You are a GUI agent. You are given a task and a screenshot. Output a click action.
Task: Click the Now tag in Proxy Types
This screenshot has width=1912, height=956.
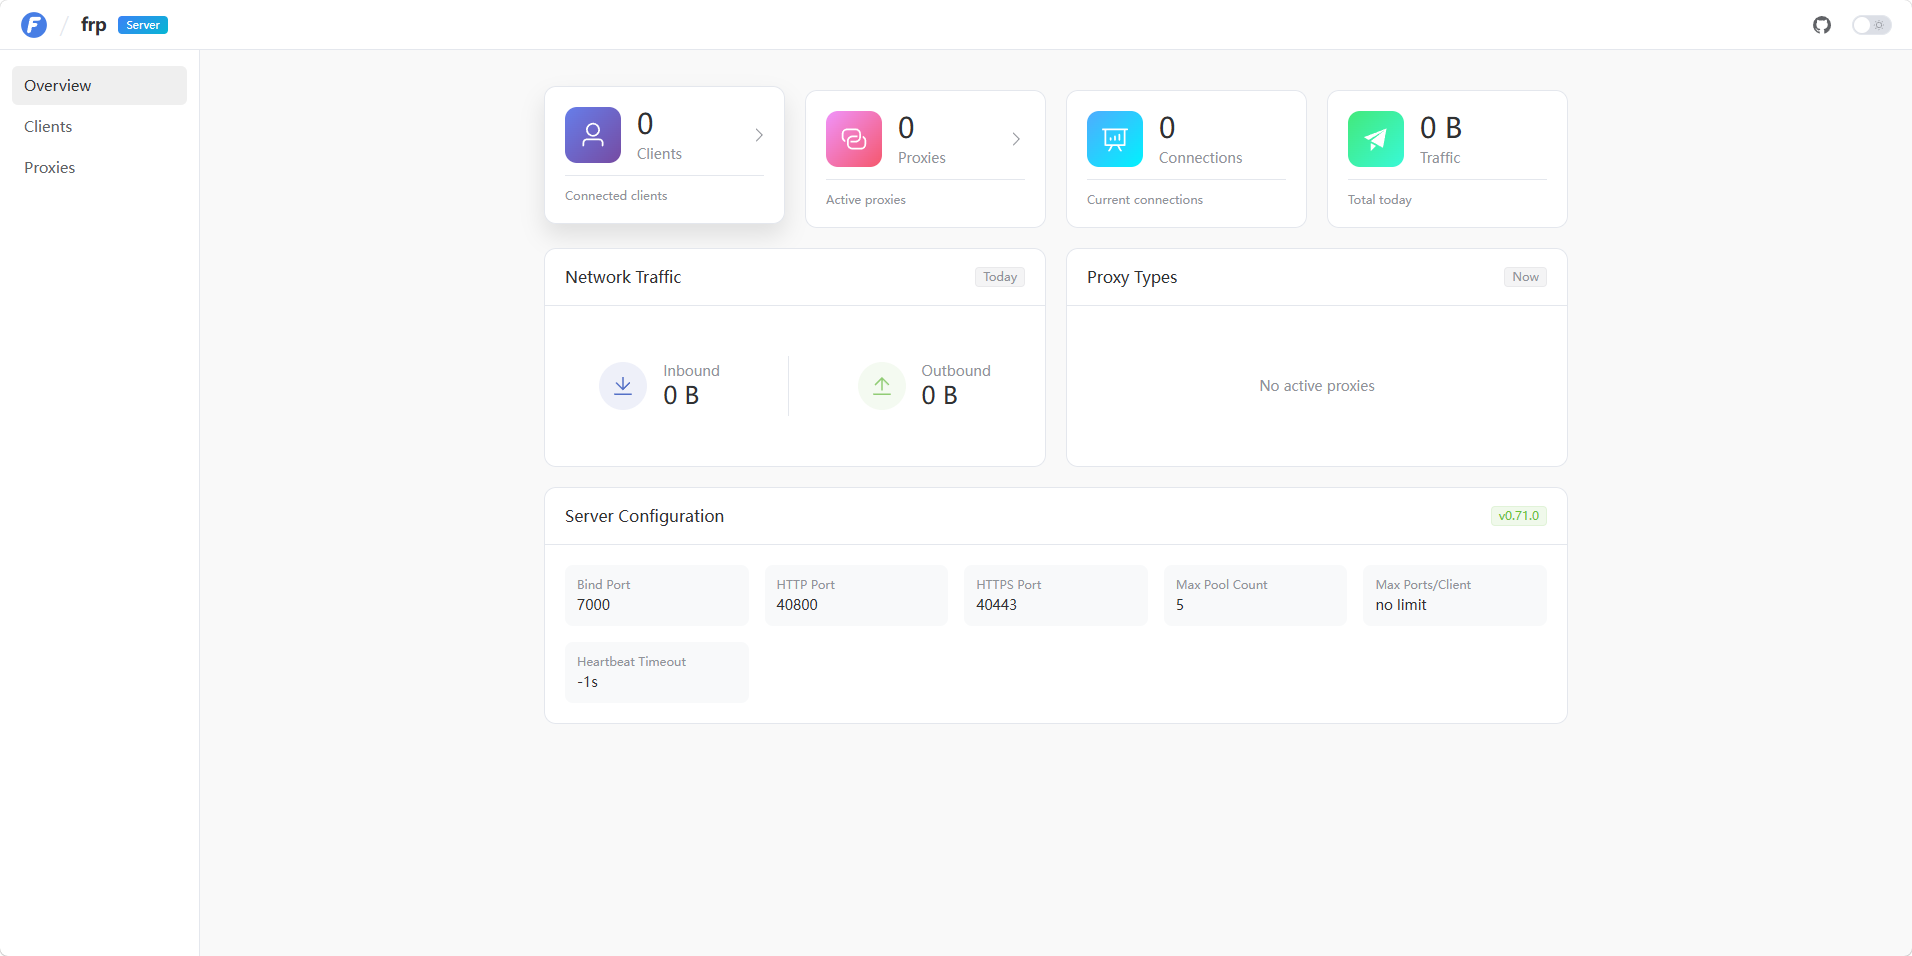pos(1525,277)
